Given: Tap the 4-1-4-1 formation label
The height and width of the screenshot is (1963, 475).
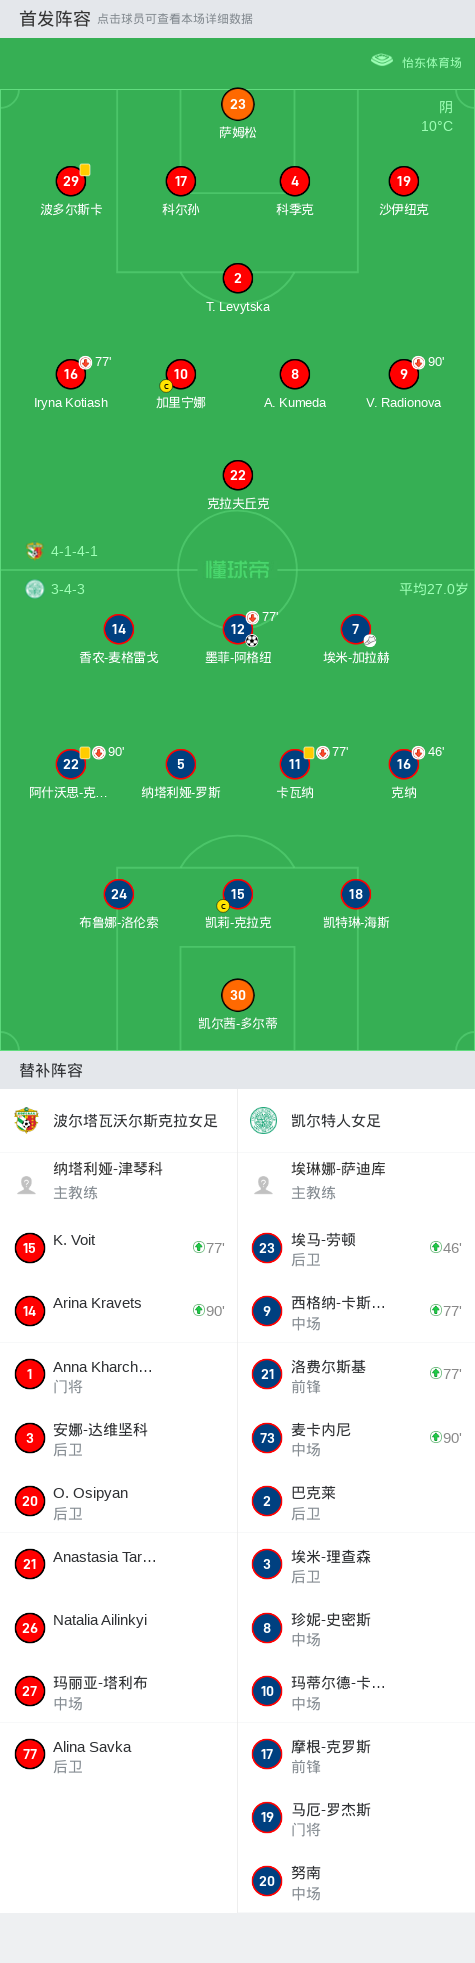Looking at the screenshot, I should coord(74,551).
